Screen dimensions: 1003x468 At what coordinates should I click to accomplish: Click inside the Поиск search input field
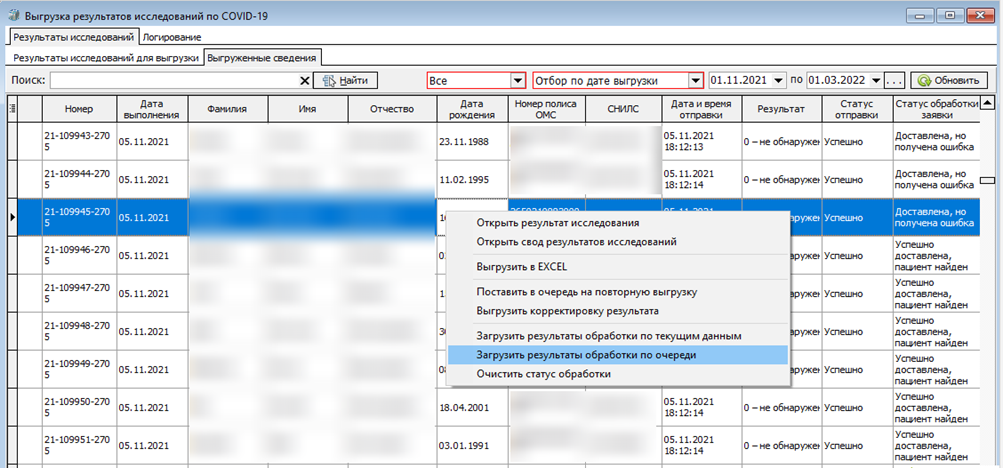(x=175, y=81)
